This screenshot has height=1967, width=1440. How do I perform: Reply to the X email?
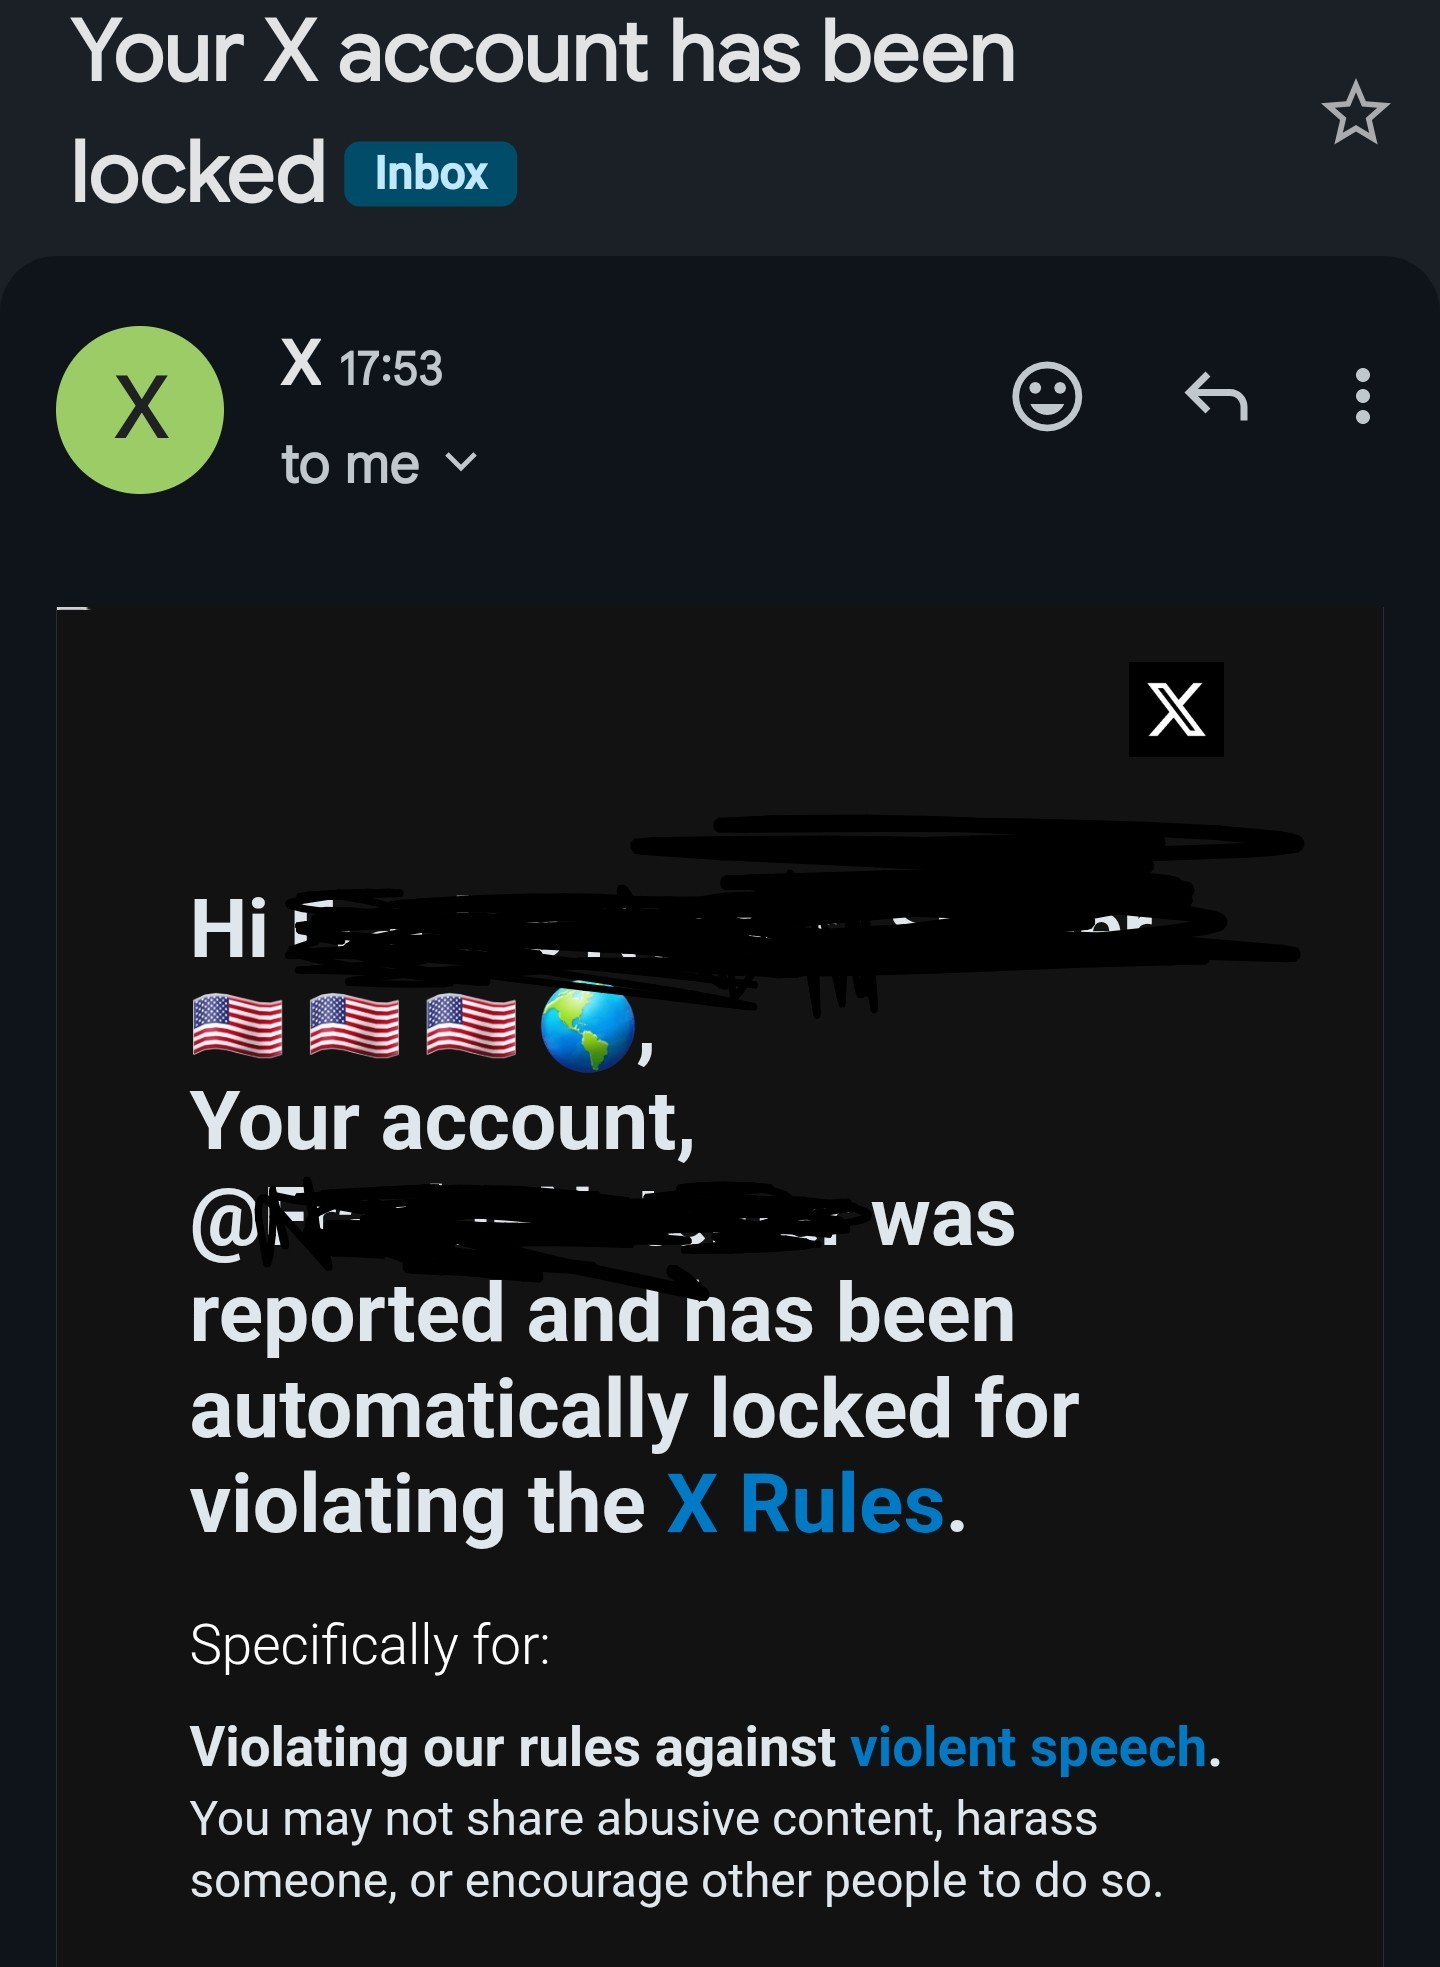(1216, 396)
